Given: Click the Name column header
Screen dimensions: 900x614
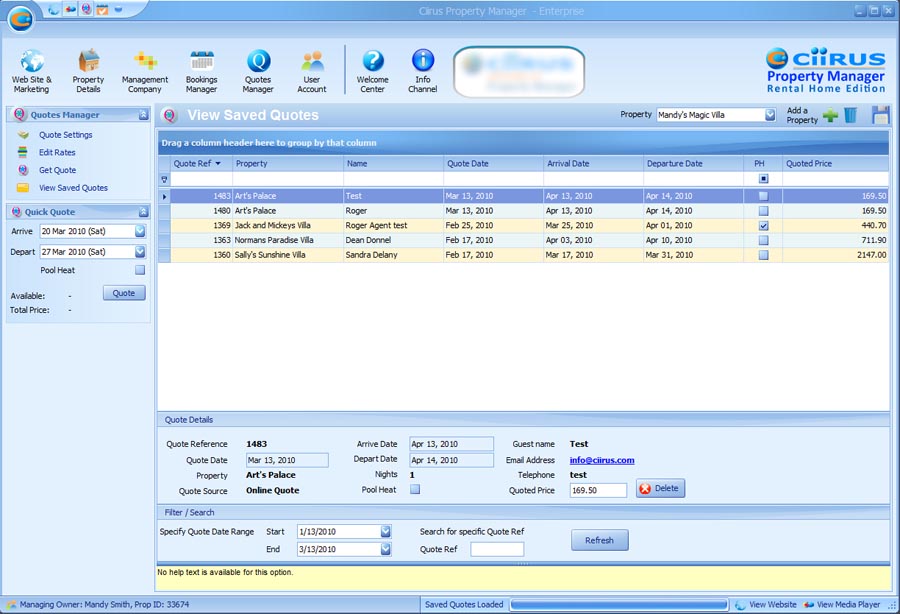Looking at the screenshot, I should (x=393, y=164).
